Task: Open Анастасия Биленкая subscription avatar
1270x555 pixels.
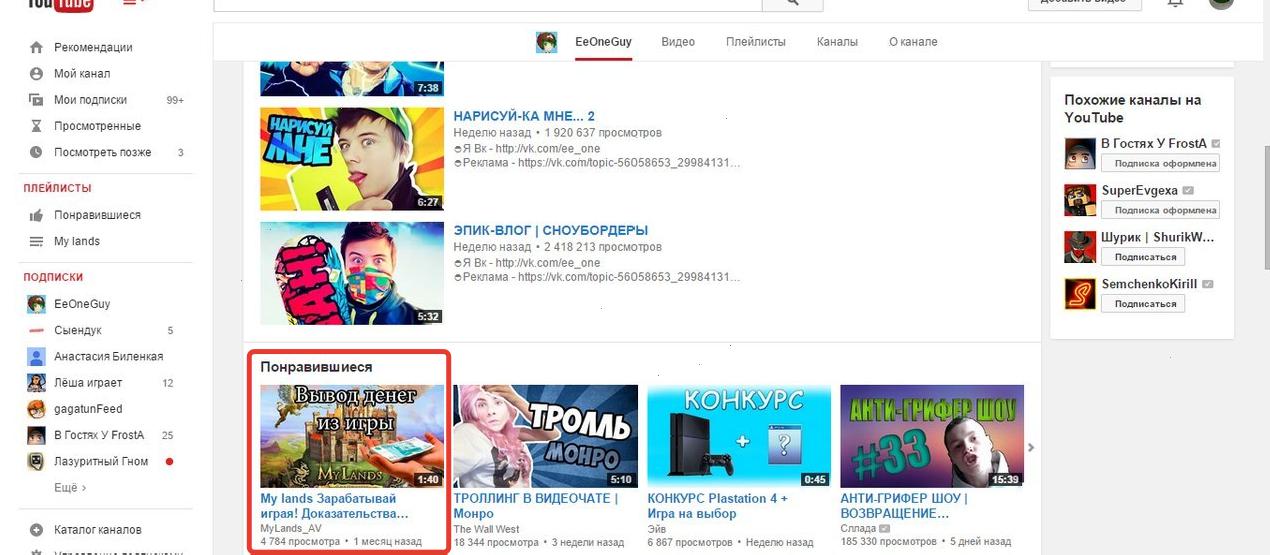Action: (x=36, y=356)
